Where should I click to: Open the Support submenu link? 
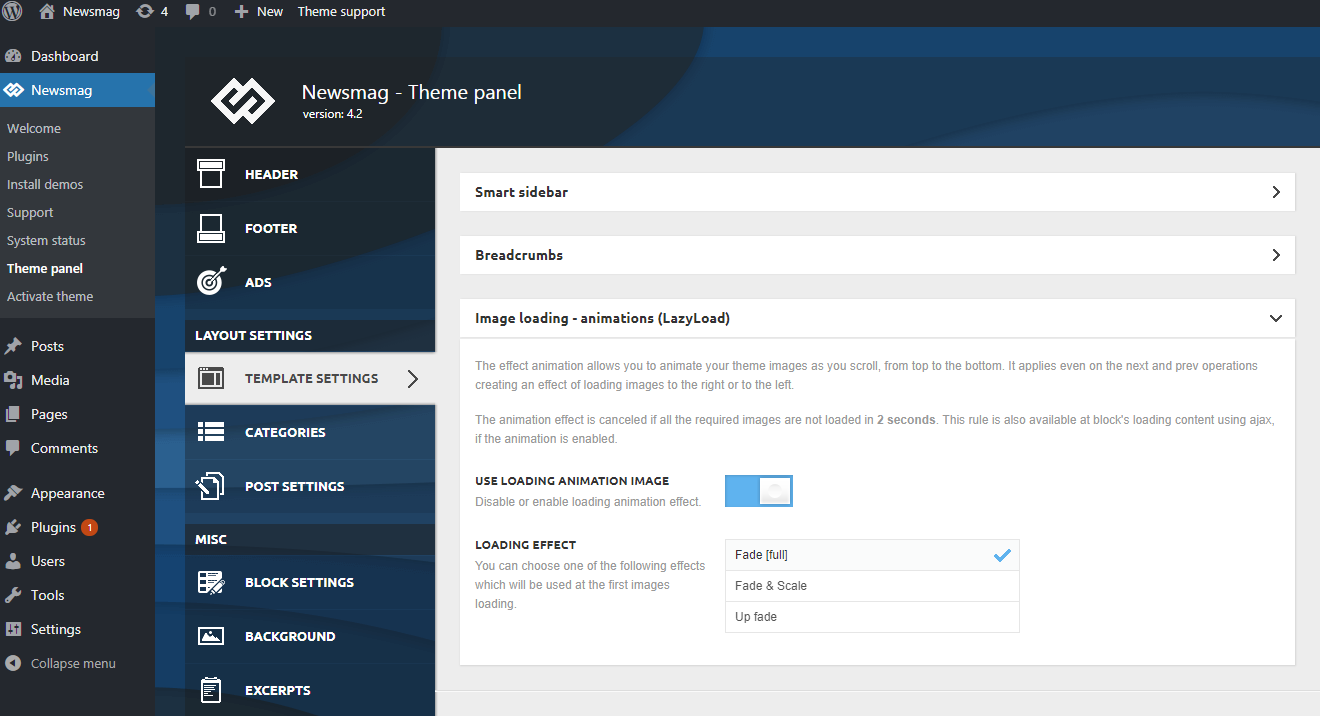(30, 212)
